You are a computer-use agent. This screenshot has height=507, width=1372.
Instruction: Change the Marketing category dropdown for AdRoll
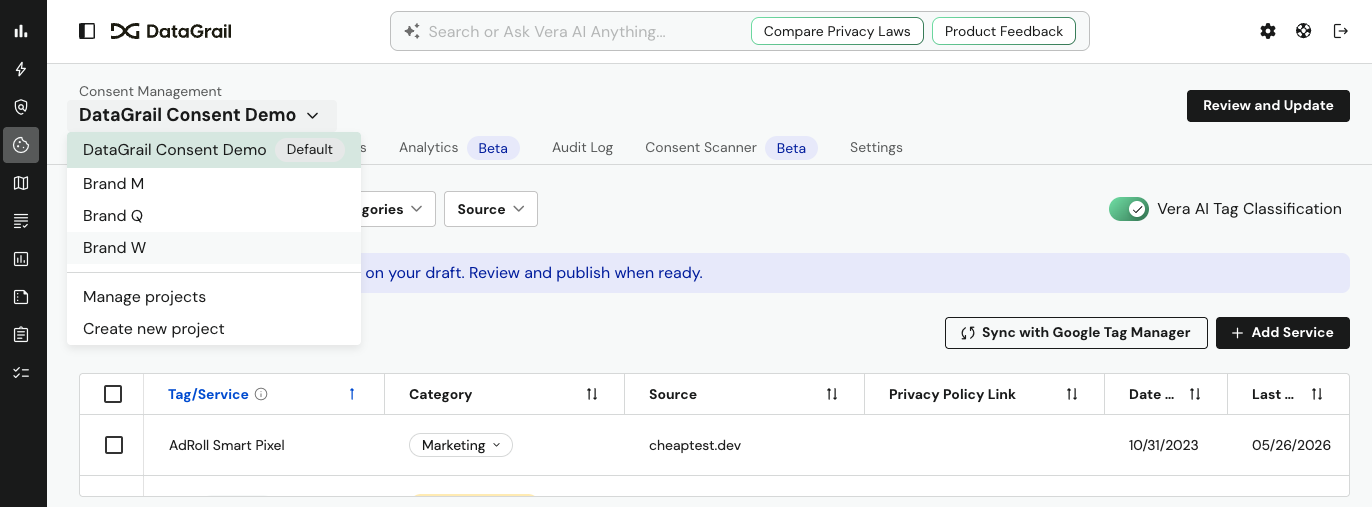click(461, 445)
